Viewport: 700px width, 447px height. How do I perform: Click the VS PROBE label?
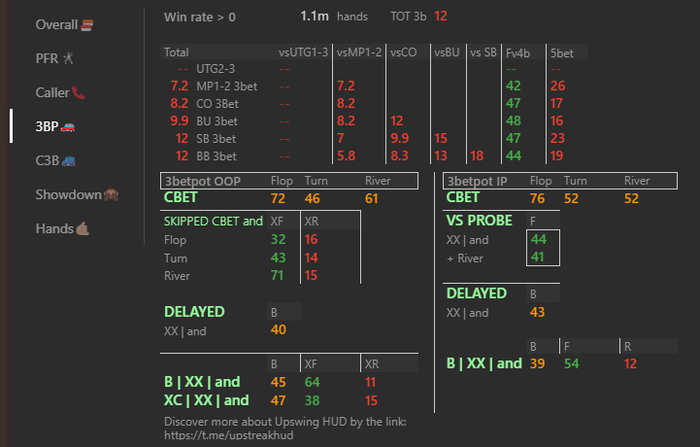tap(479, 221)
